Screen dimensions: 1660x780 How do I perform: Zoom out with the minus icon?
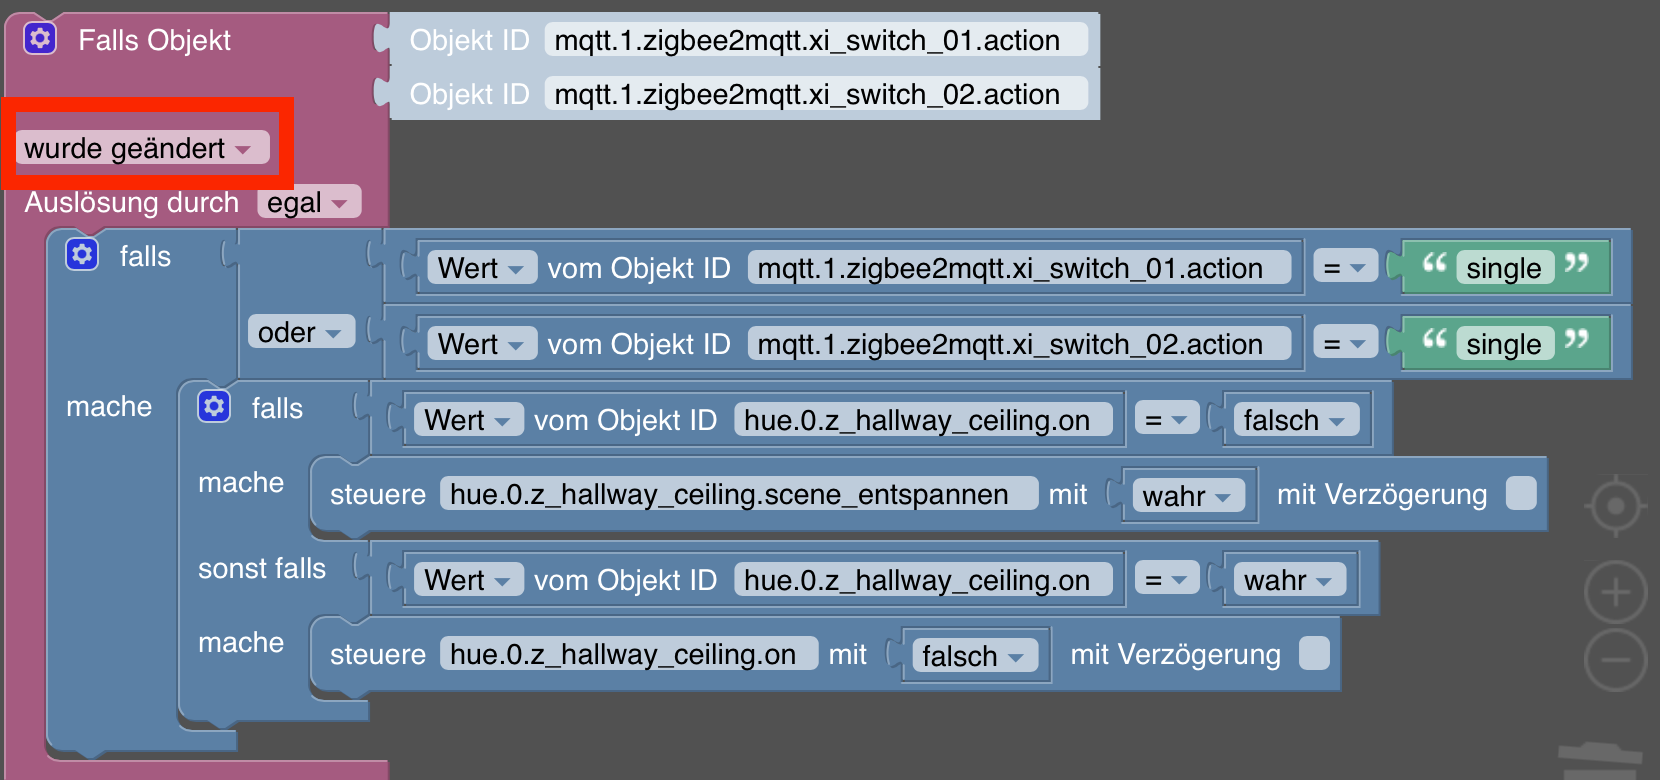[x=1615, y=660]
